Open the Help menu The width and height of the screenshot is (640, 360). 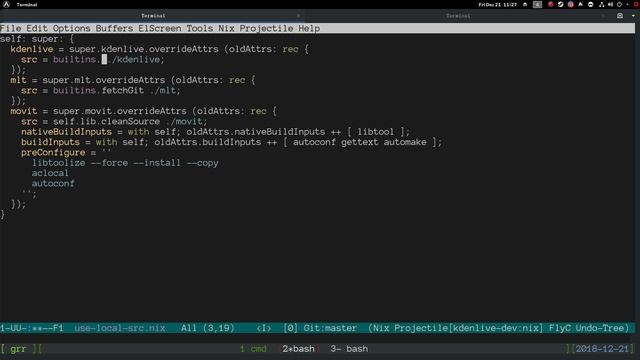pos(309,28)
